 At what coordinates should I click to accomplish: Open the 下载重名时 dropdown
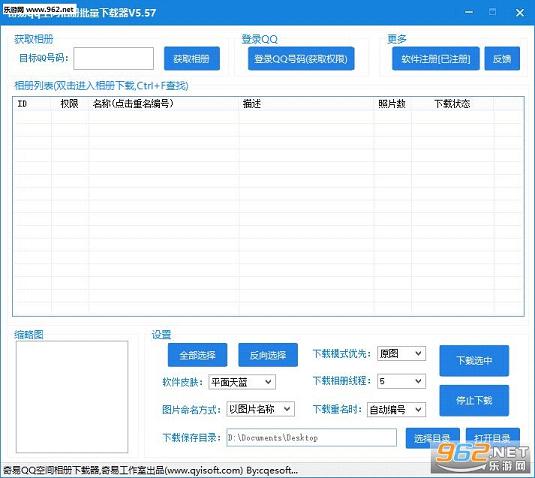pos(396,409)
